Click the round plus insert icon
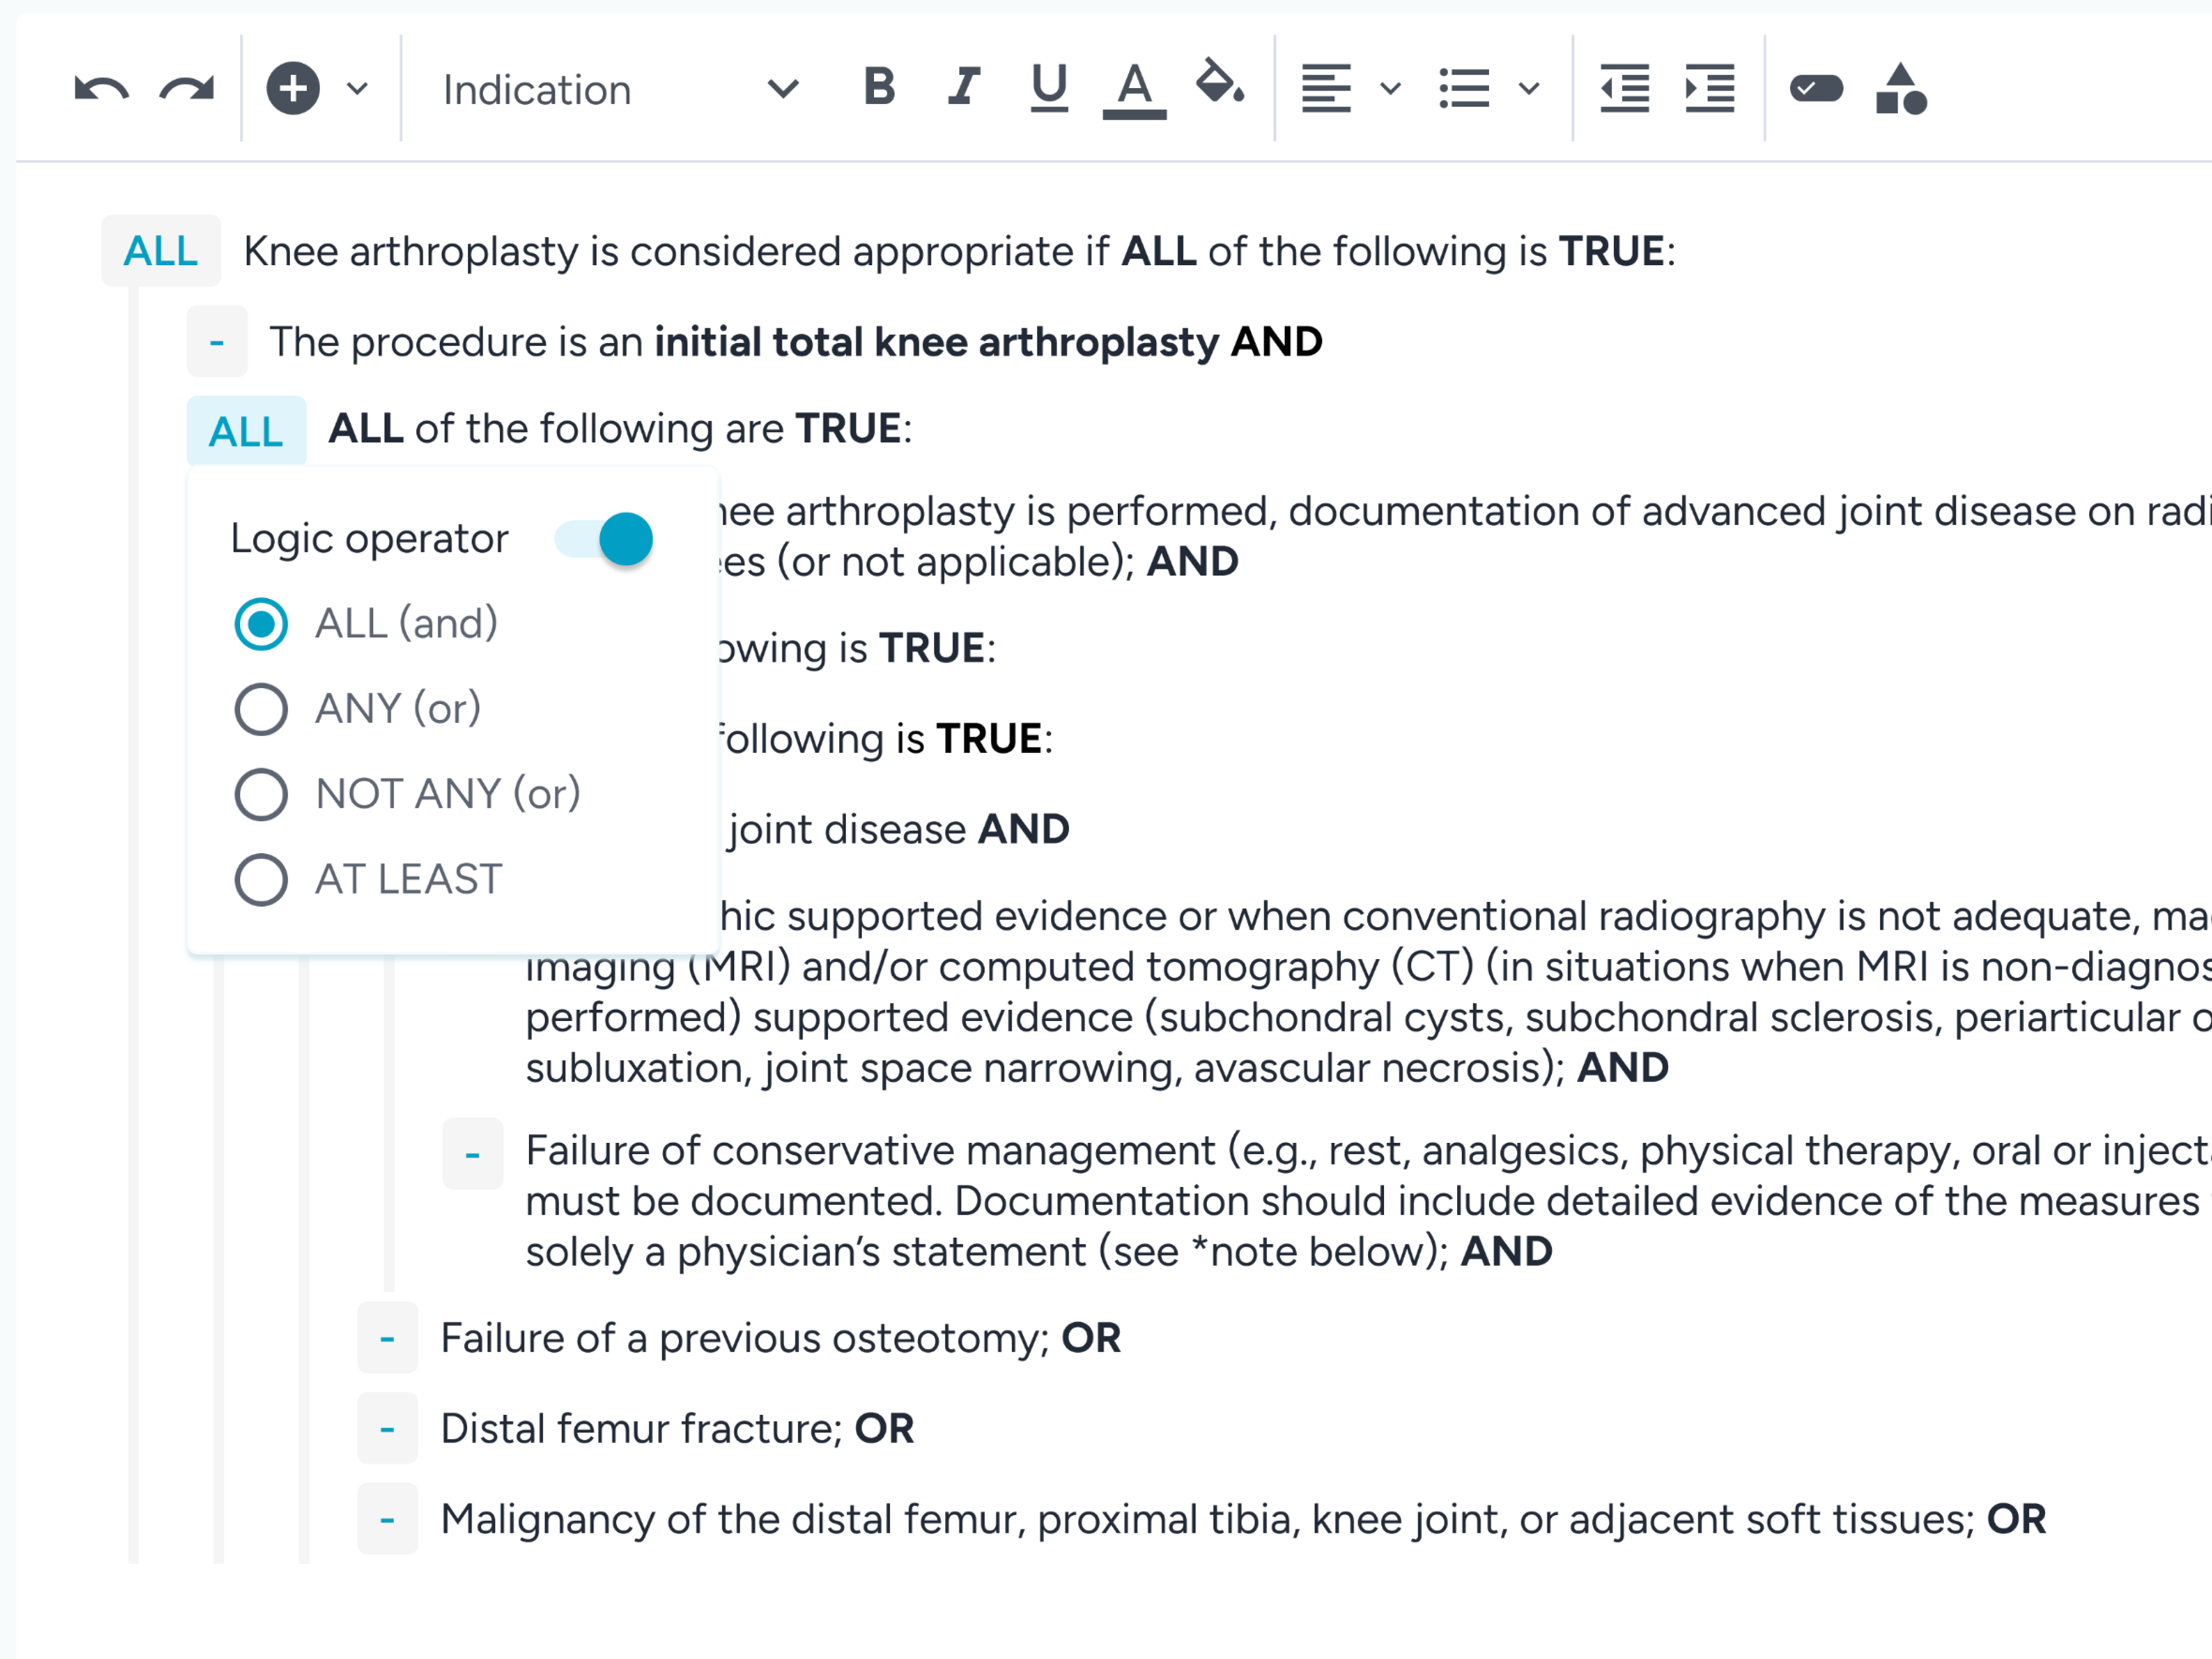Image resolution: width=2212 pixels, height=1659 pixels. coord(293,89)
